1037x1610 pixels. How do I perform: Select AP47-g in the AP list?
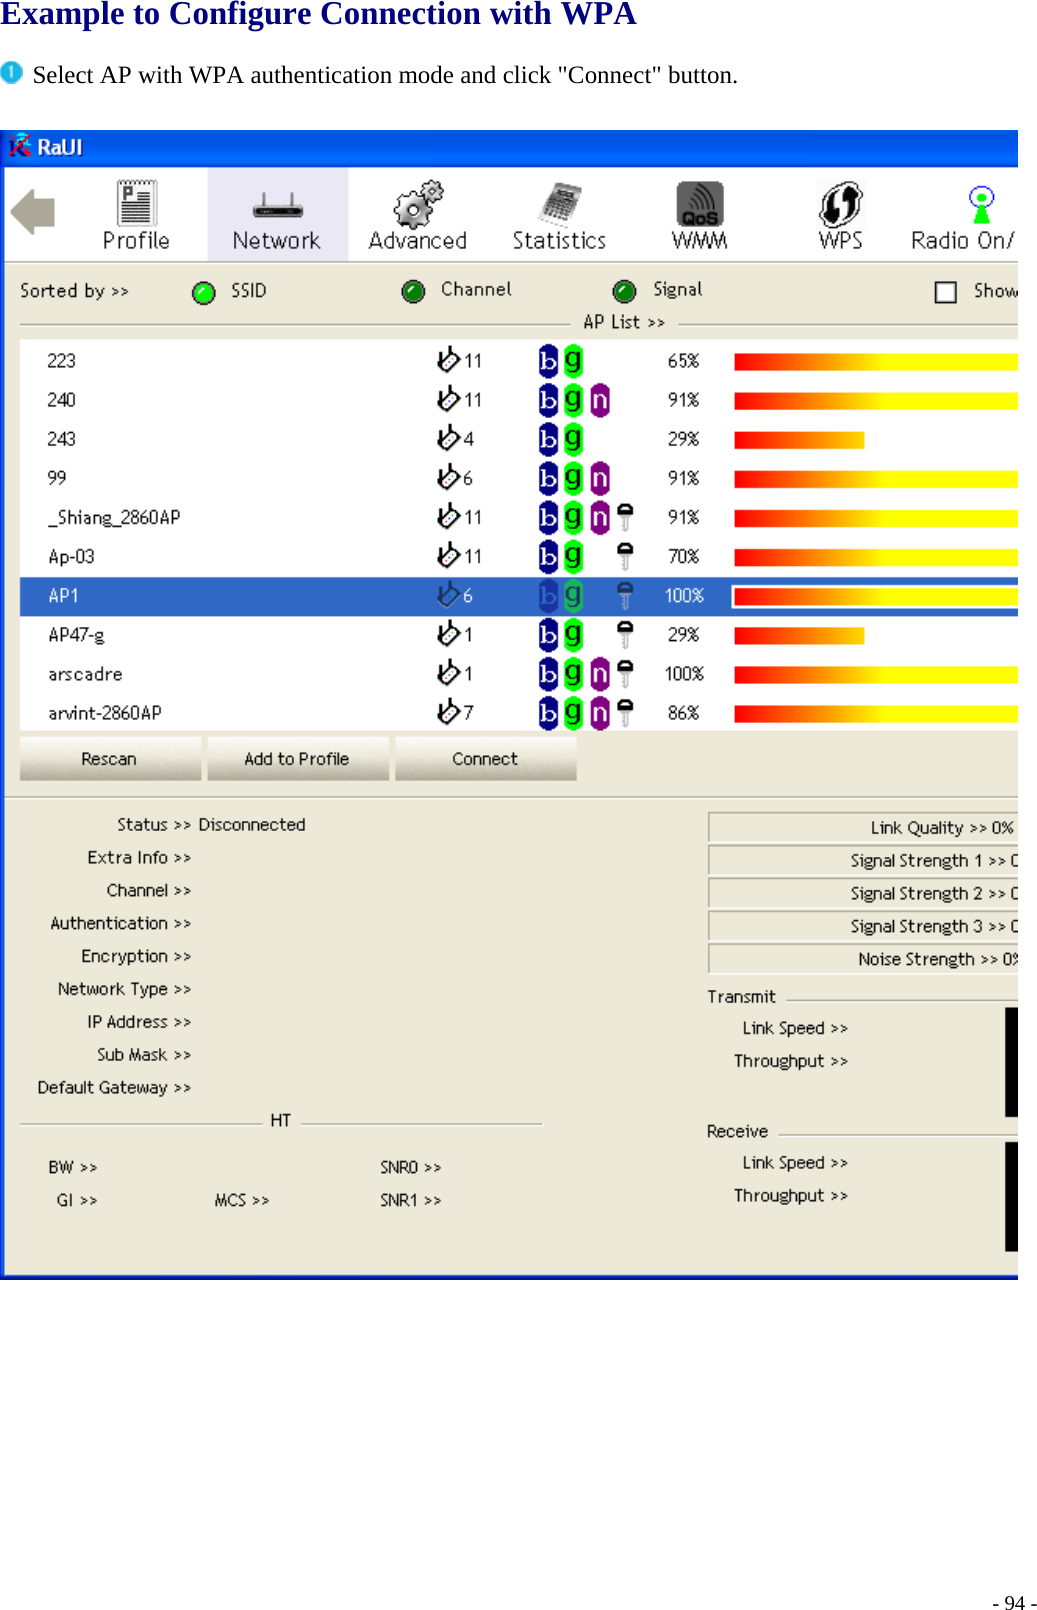coord(519,635)
